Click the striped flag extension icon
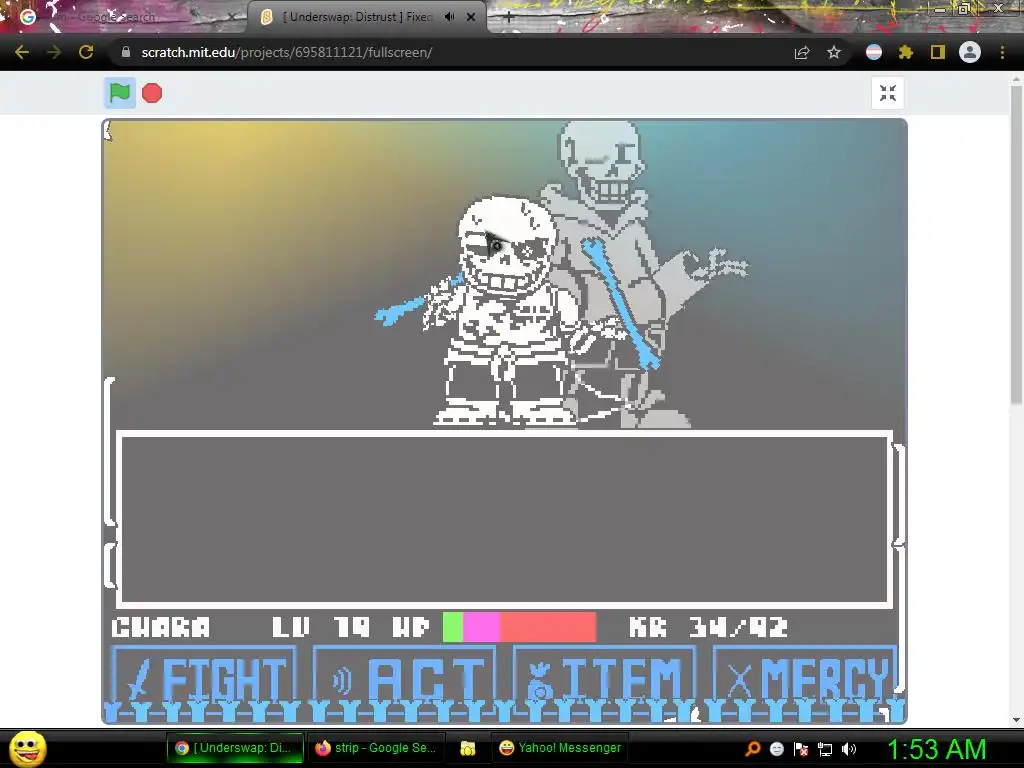Image resolution: width=1024 pixels, height=768 pixels. (874, 52)
